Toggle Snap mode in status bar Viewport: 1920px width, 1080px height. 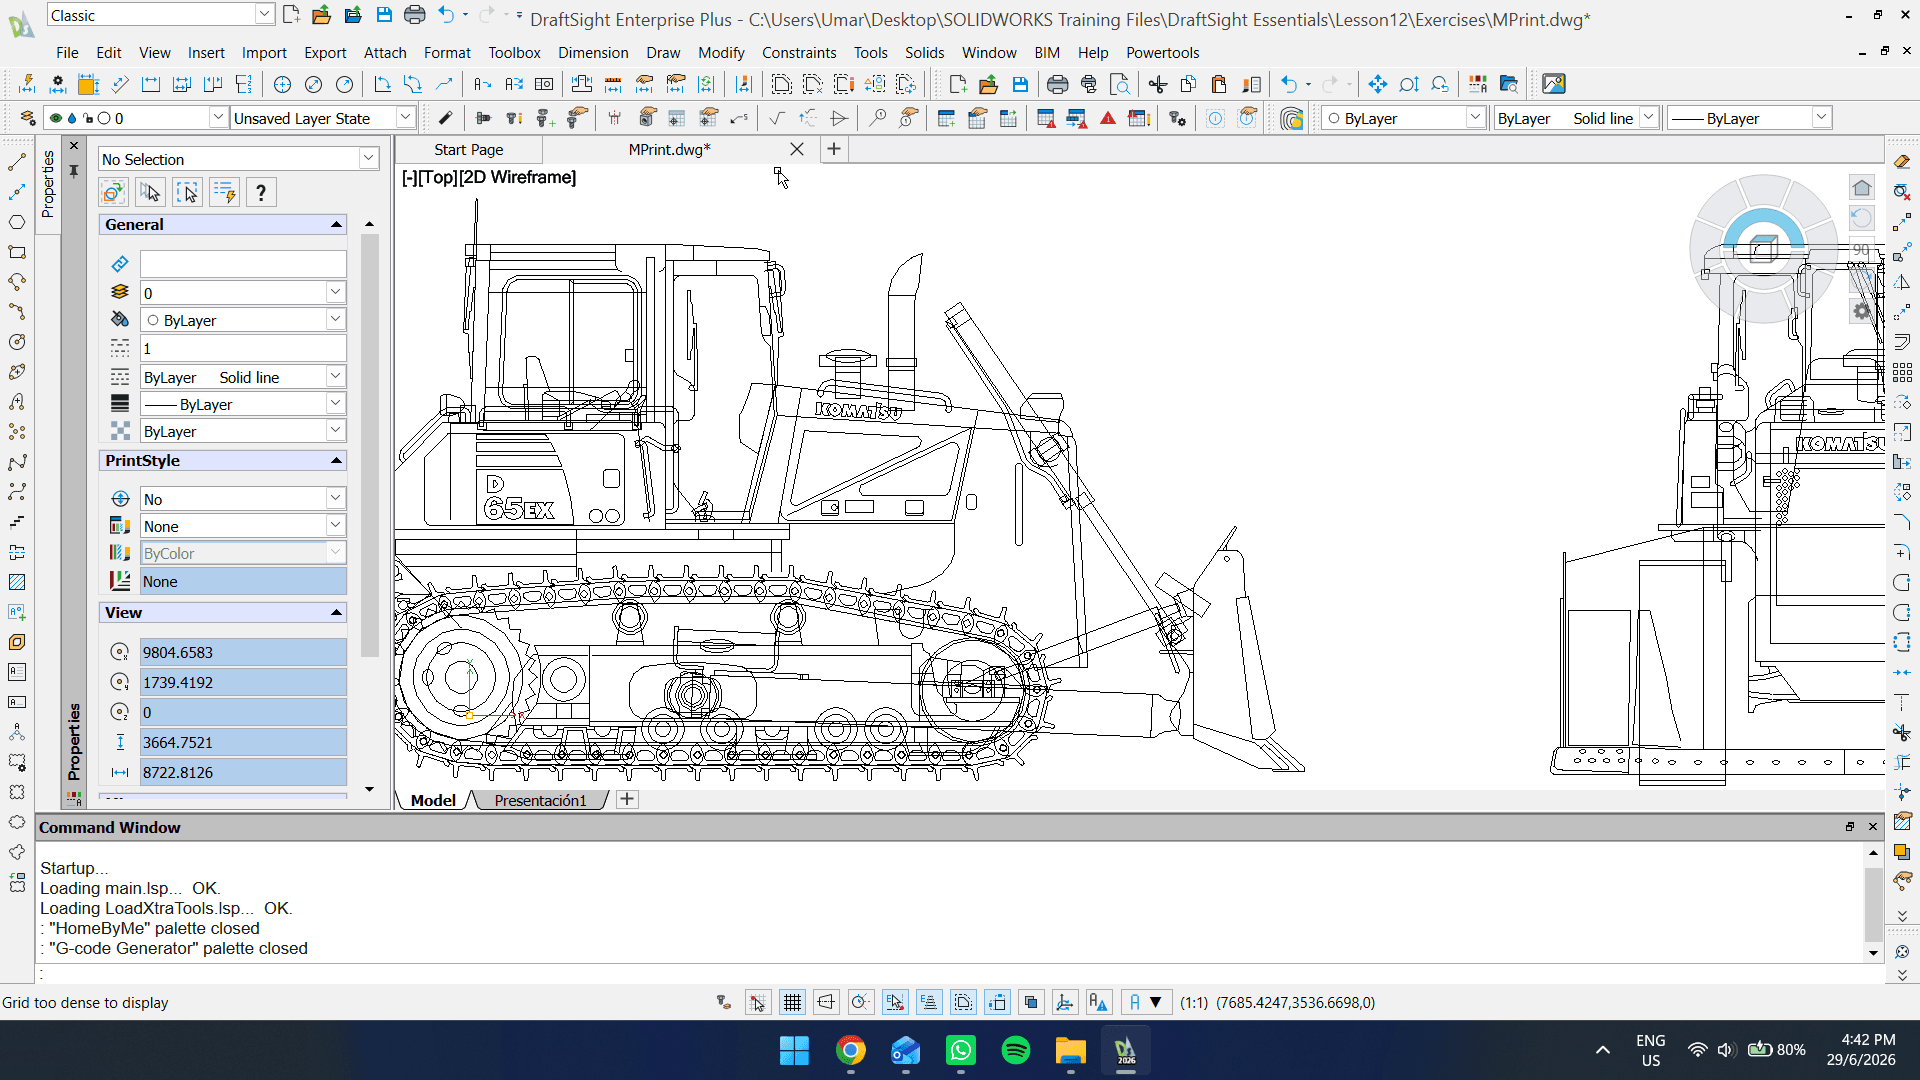coord(758,1002)
